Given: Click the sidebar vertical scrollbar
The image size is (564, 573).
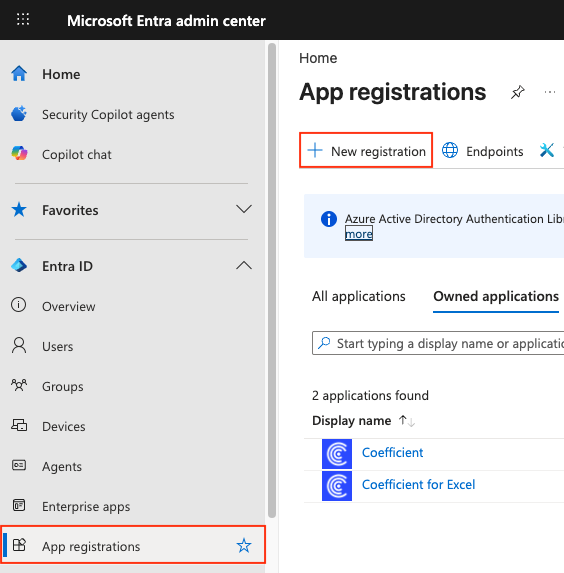Looking at the screenshot, I should click(272, 280).
